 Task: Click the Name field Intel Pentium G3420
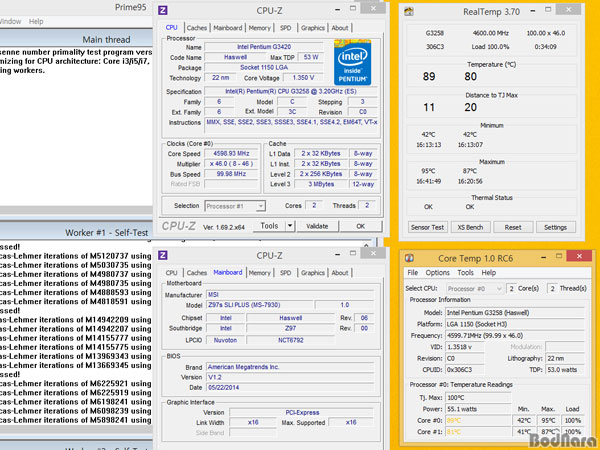tap(264, 47)
